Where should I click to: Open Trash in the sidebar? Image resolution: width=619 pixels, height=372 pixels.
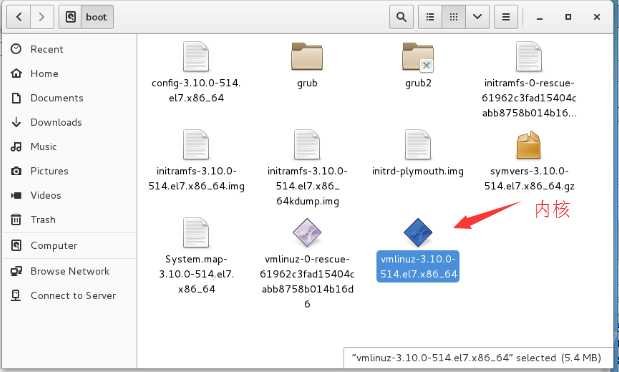69,220
